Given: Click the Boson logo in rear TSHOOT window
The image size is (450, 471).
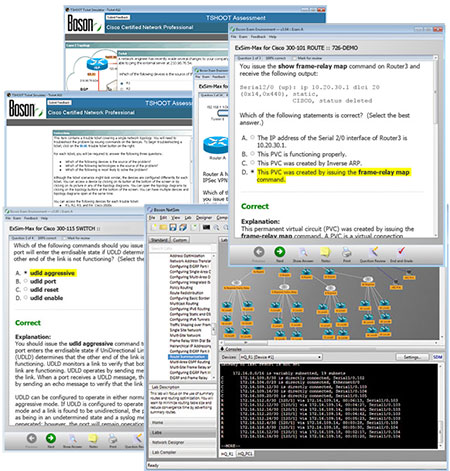Looking at the screenshot, I should [84, 23].
